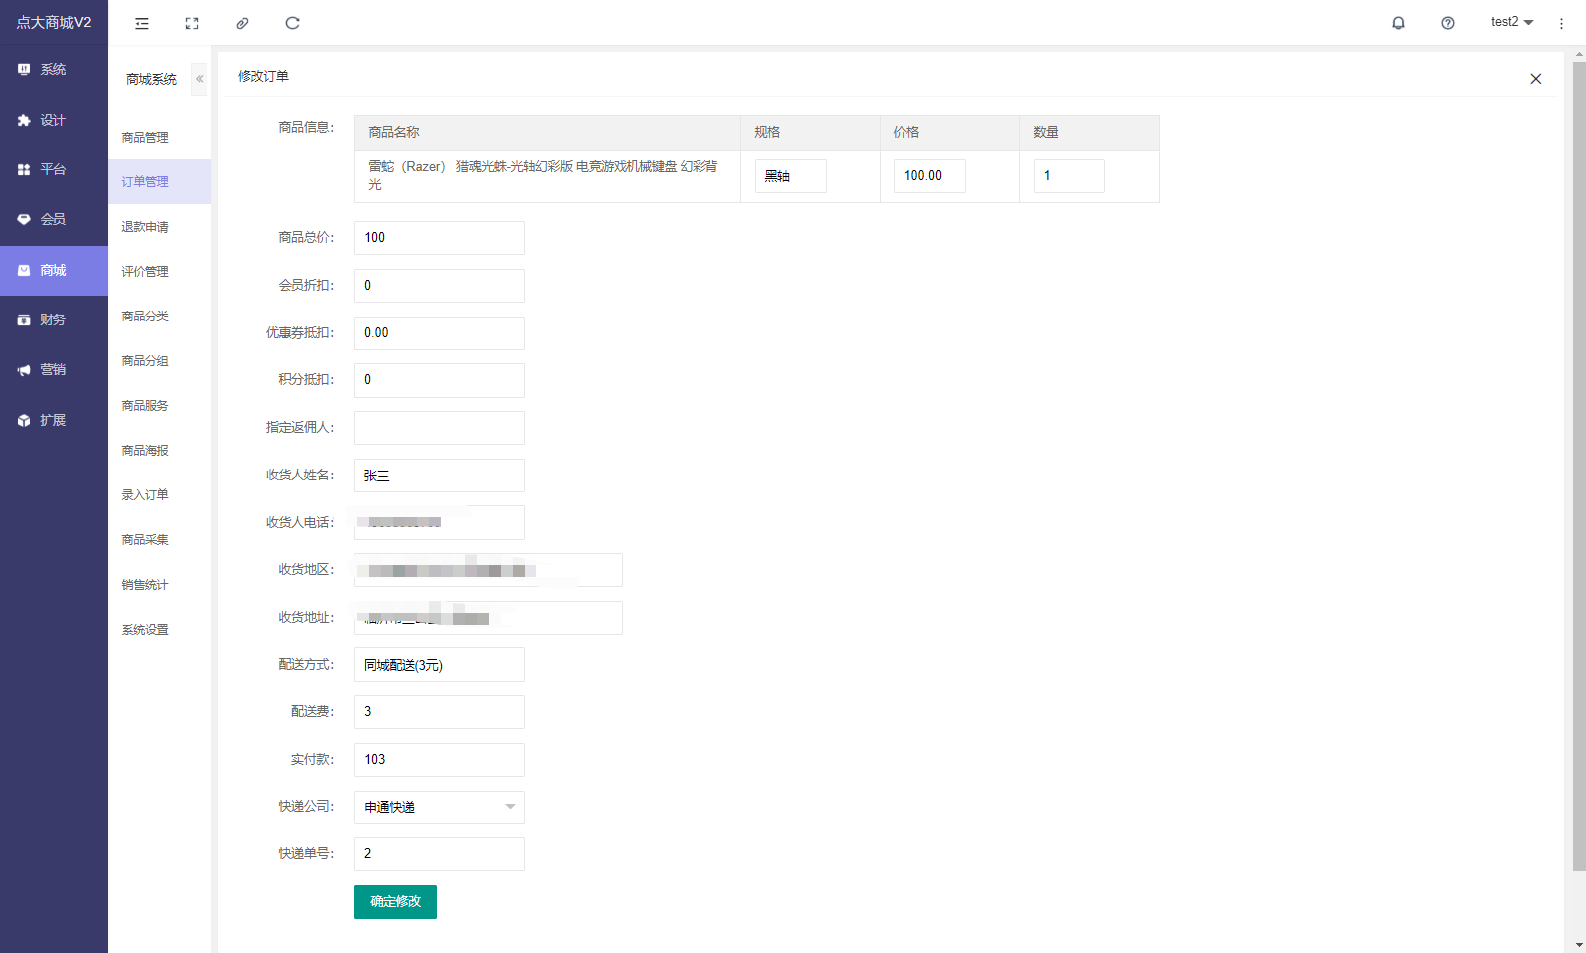Open the test2 user dropdown
Viewport: 1586px width, 953px height.
click(x=1511, y=22)
